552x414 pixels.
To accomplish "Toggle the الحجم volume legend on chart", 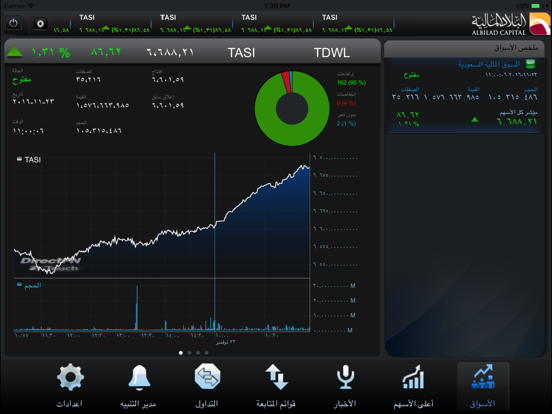I will pos(29,285).
